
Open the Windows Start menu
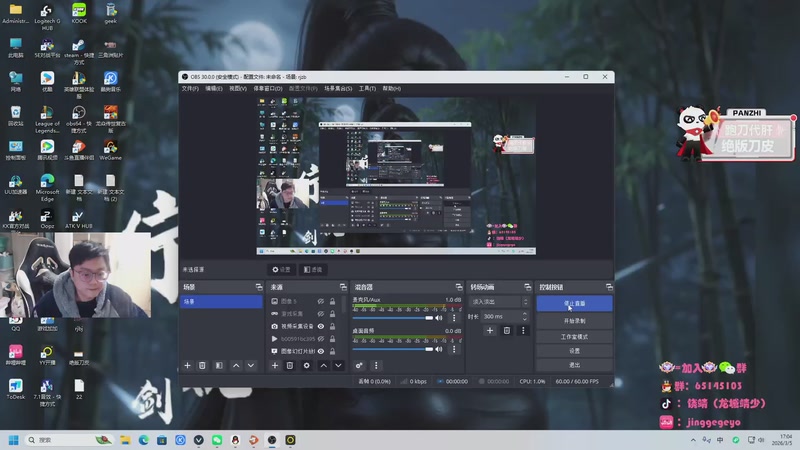pos(14,440)
